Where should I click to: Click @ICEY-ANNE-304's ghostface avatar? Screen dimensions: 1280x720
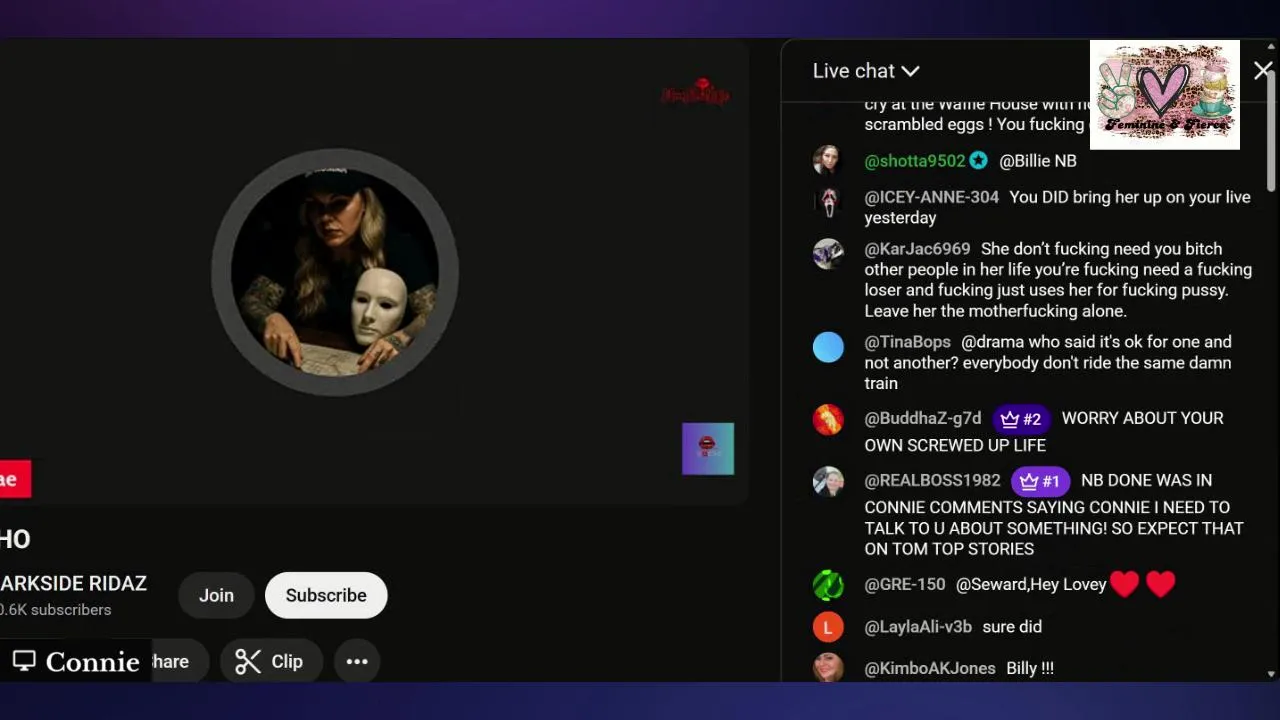click(x=827, y=203)
